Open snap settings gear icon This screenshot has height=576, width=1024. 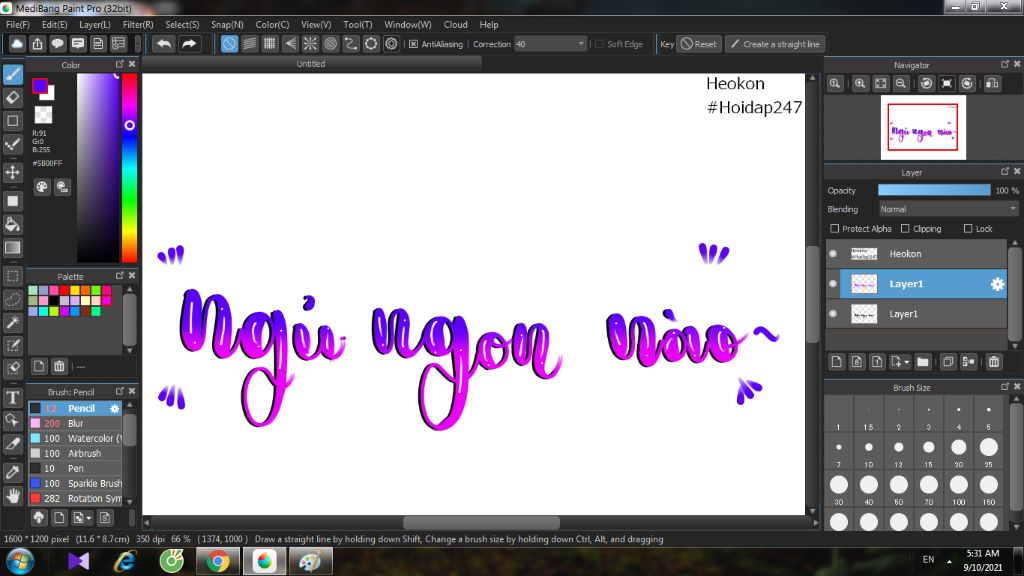tap(391, 44)
